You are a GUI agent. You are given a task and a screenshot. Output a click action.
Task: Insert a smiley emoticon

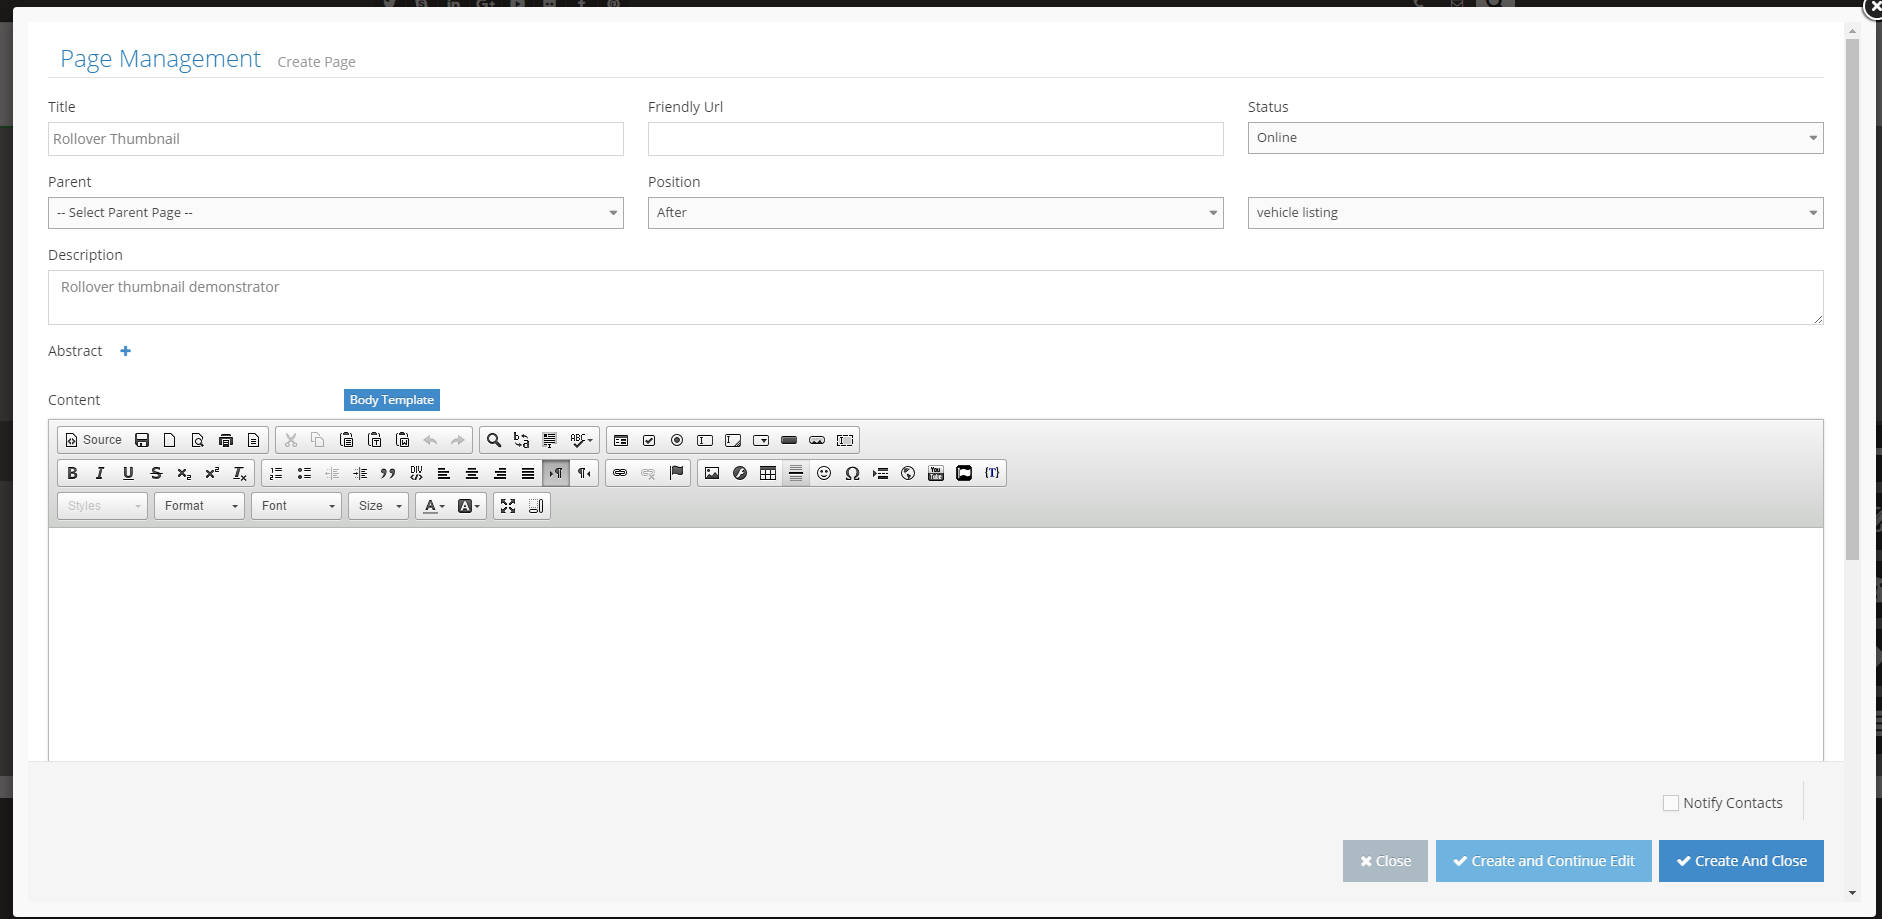[x=824, y=473]
